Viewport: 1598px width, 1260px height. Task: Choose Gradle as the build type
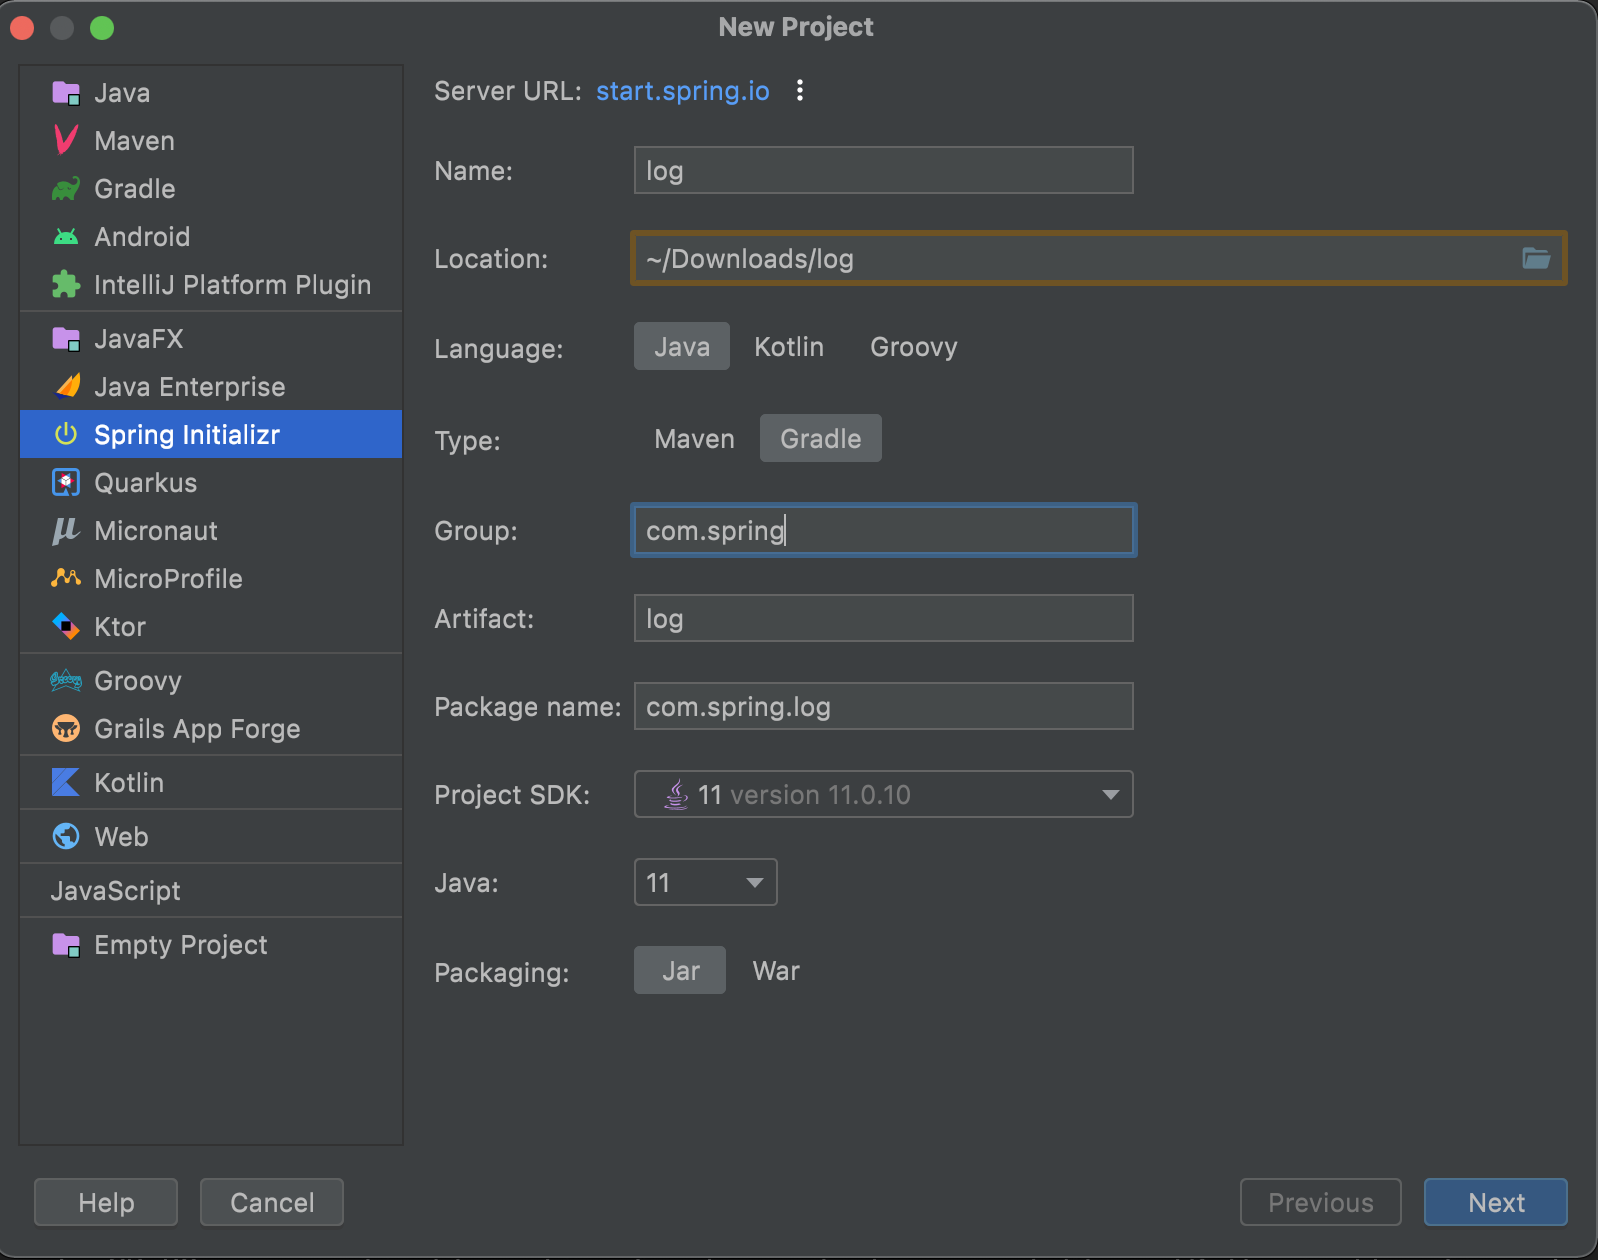point(821,439)
